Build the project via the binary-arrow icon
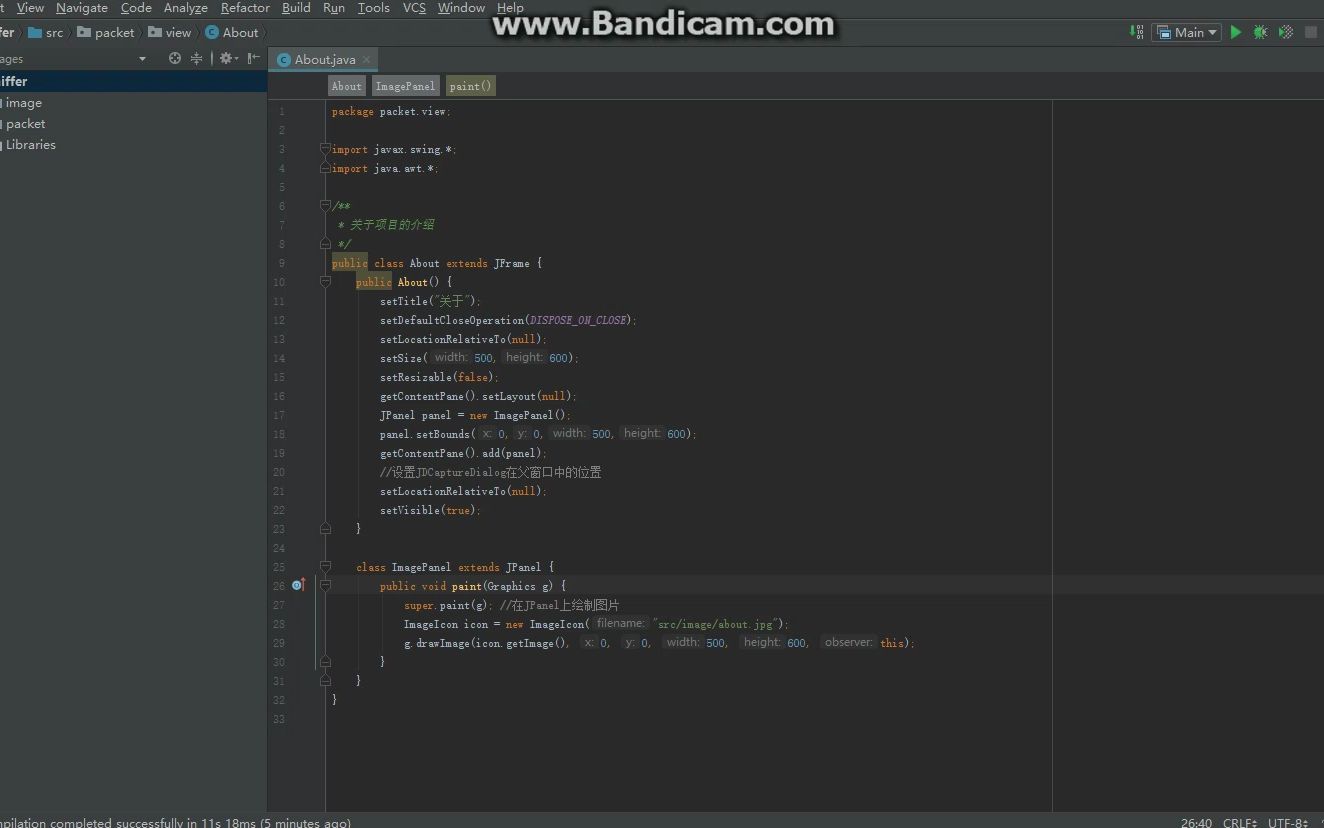Image resolution: width=1324 pixels, height=828 pixels. 1137,32
